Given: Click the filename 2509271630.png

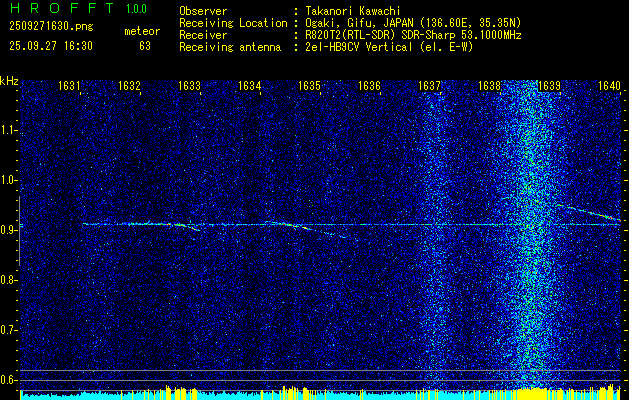Looking at the screenshot, I should click(x=51, y=26).
